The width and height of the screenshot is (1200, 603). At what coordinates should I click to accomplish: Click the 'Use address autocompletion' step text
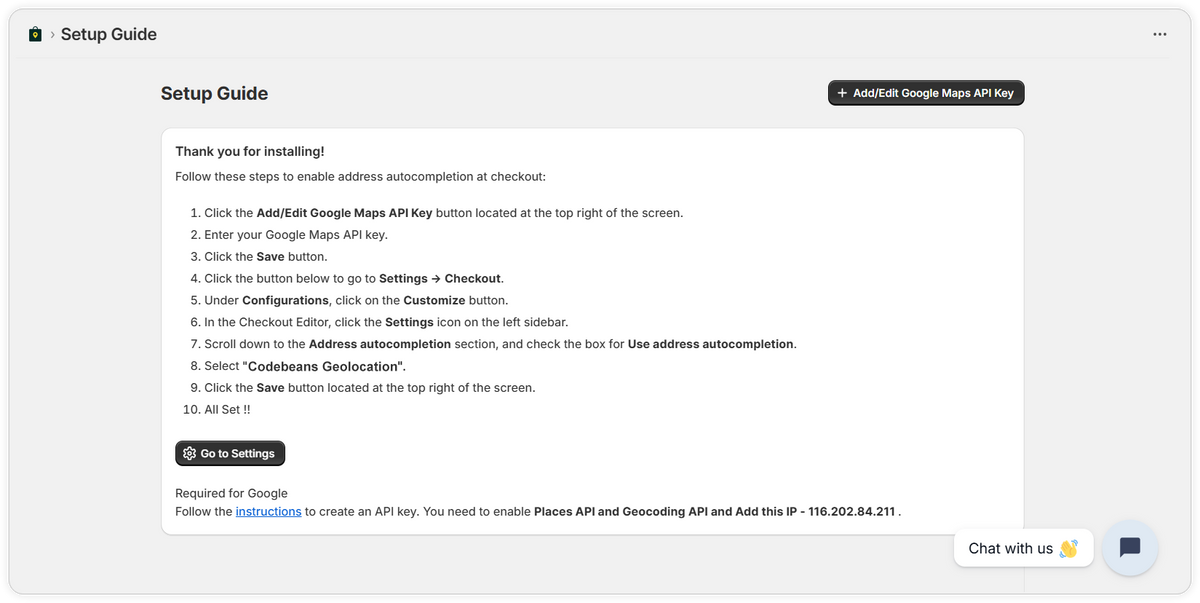[x=711, y=344]
